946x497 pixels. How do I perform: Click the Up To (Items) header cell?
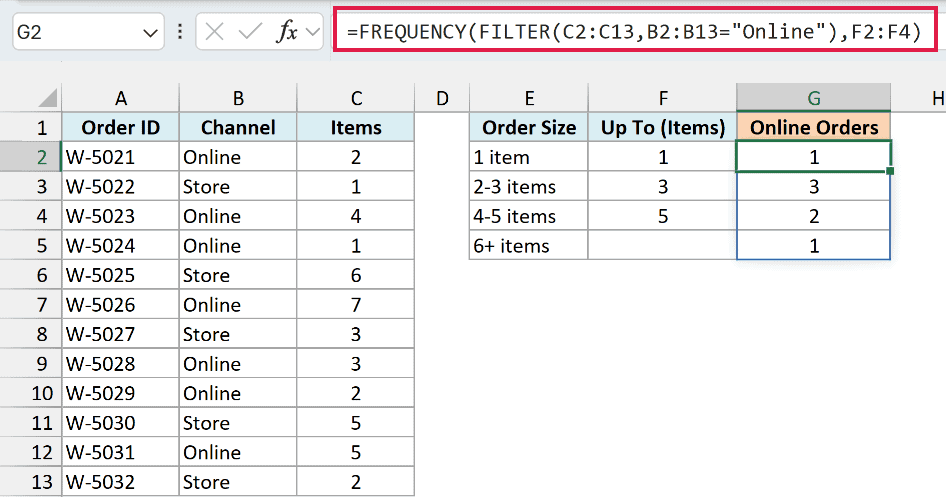pos(662,127)
